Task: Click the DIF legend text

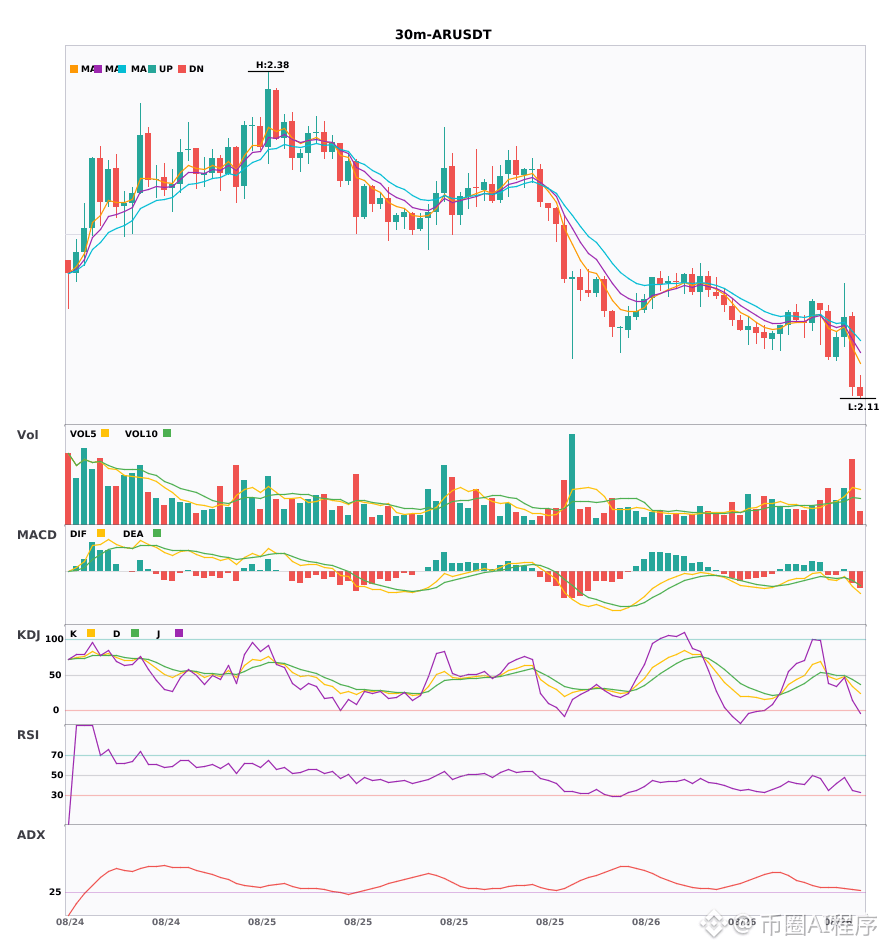Action: (x=78, y=534)
